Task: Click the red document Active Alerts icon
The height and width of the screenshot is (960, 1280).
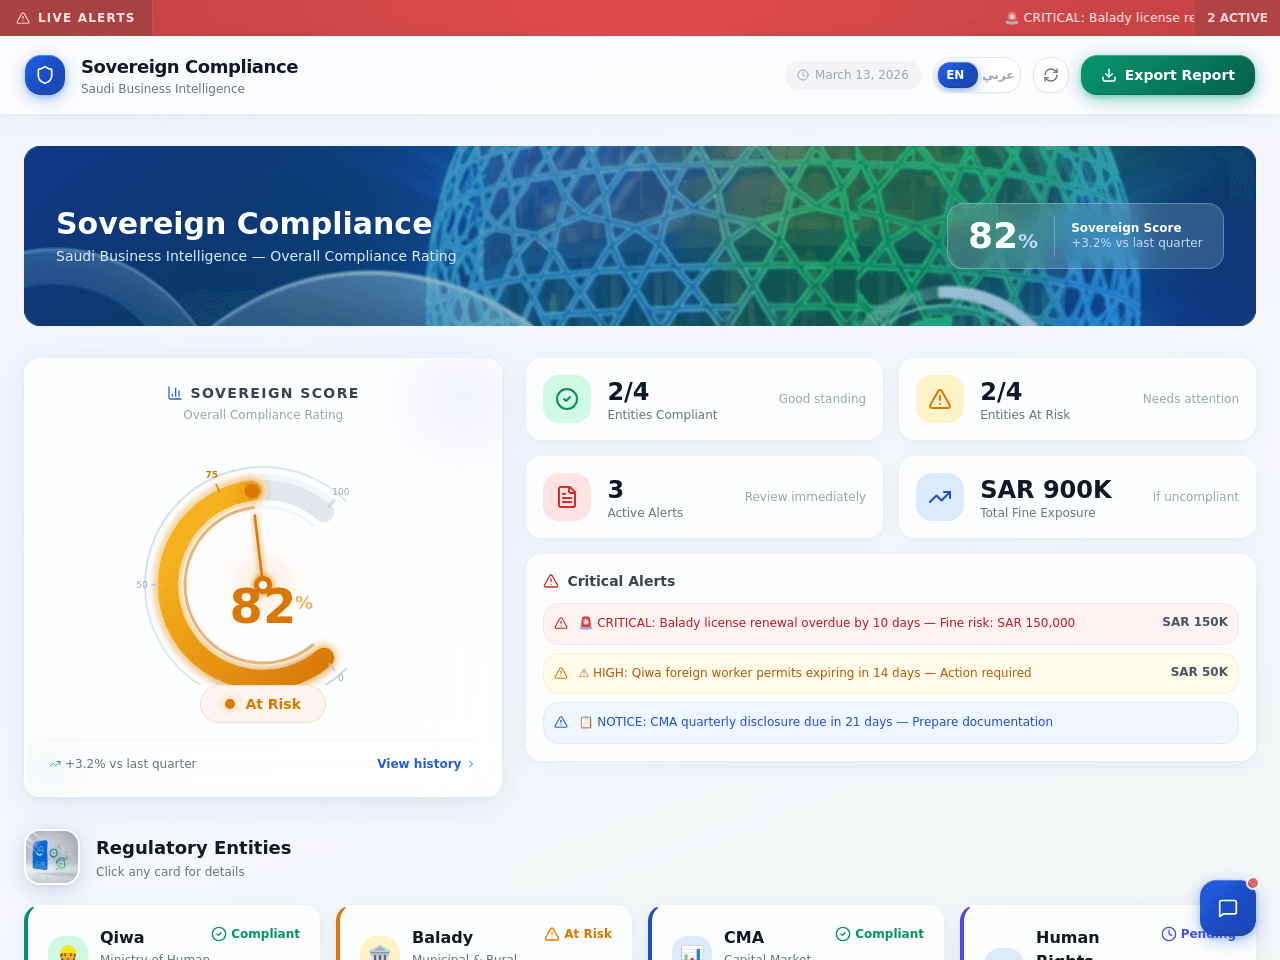Action: tap(567, 497)
